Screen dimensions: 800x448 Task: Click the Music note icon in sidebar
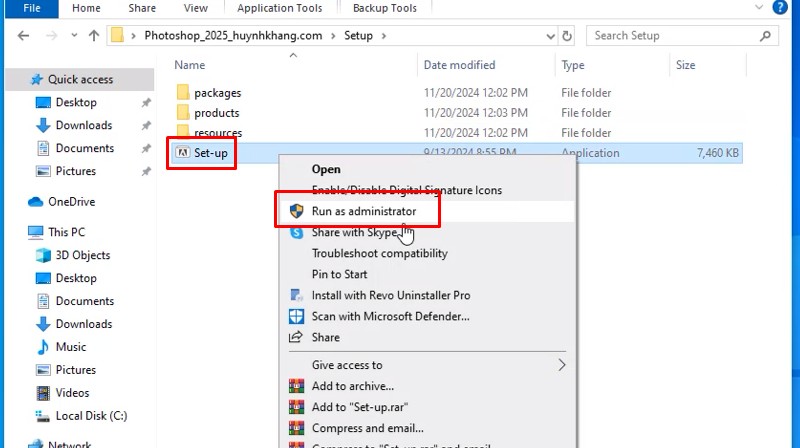43,347
